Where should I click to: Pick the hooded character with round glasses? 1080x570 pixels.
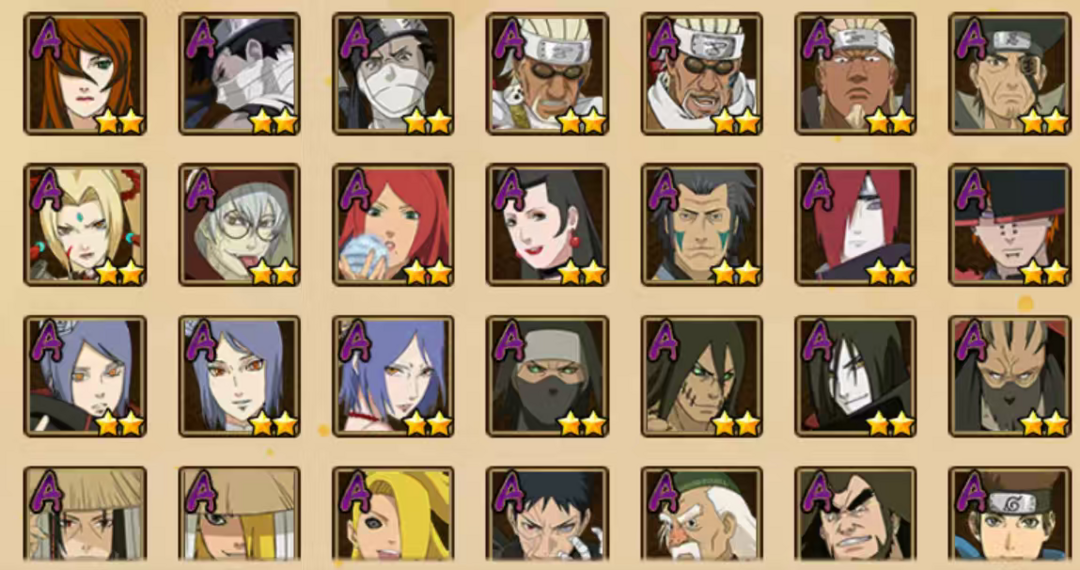coord(240,225)
